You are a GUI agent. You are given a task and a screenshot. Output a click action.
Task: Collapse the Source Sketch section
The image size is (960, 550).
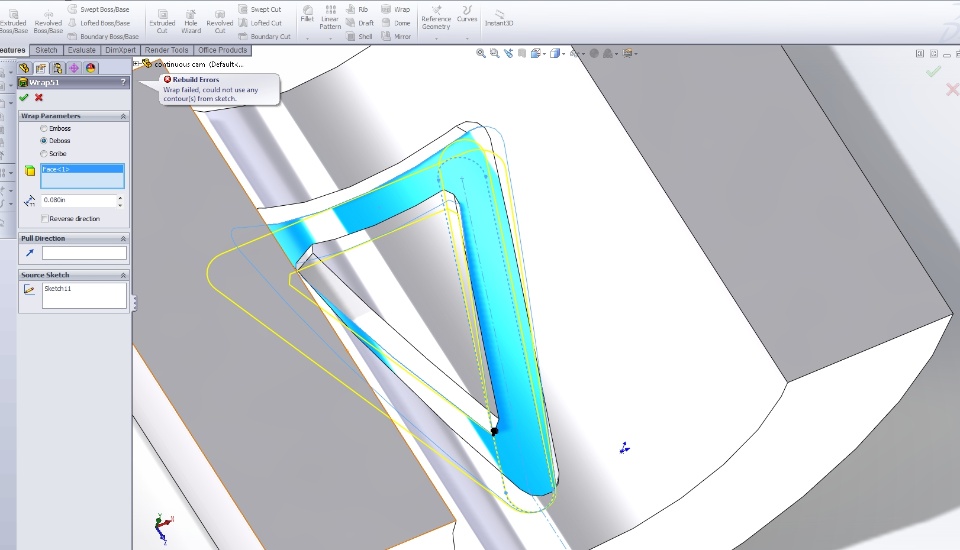123,275
